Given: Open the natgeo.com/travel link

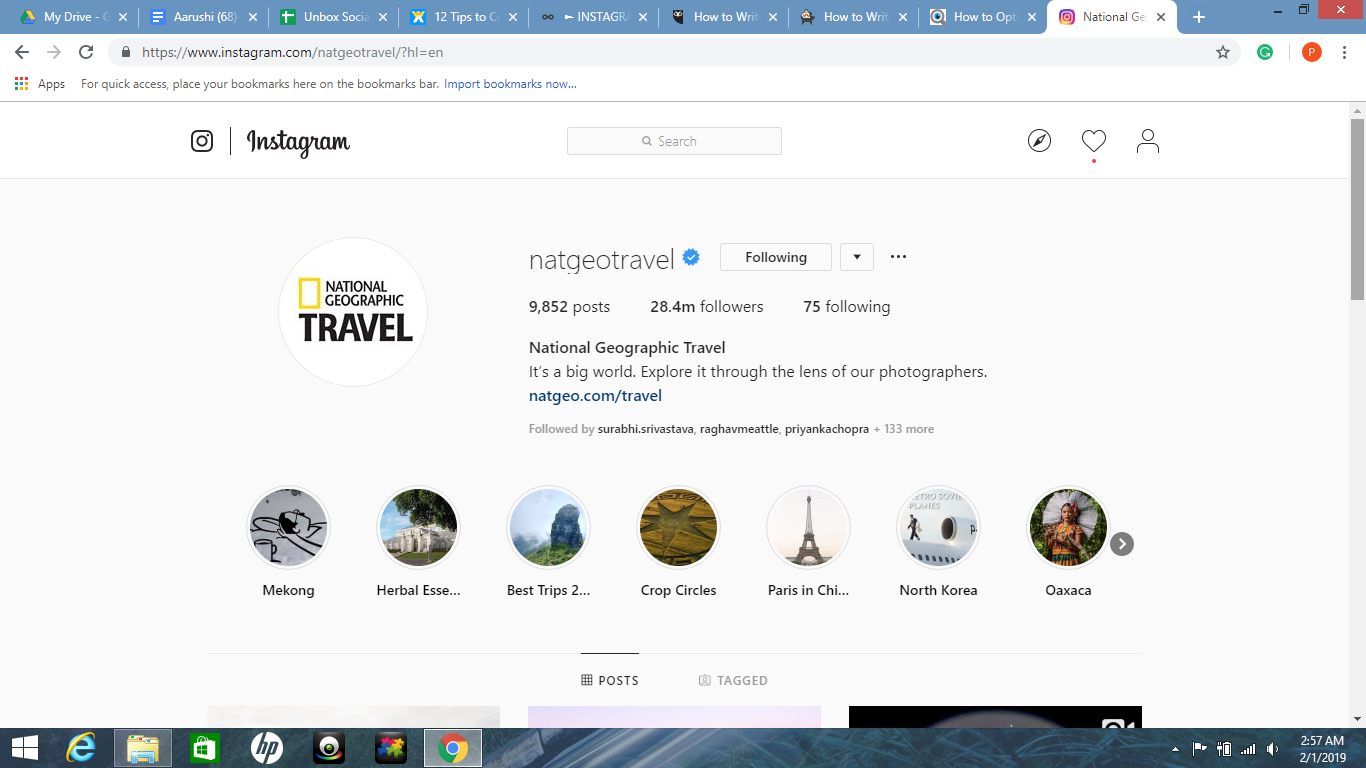Looking at the screenshot, I should click(595, 395).
